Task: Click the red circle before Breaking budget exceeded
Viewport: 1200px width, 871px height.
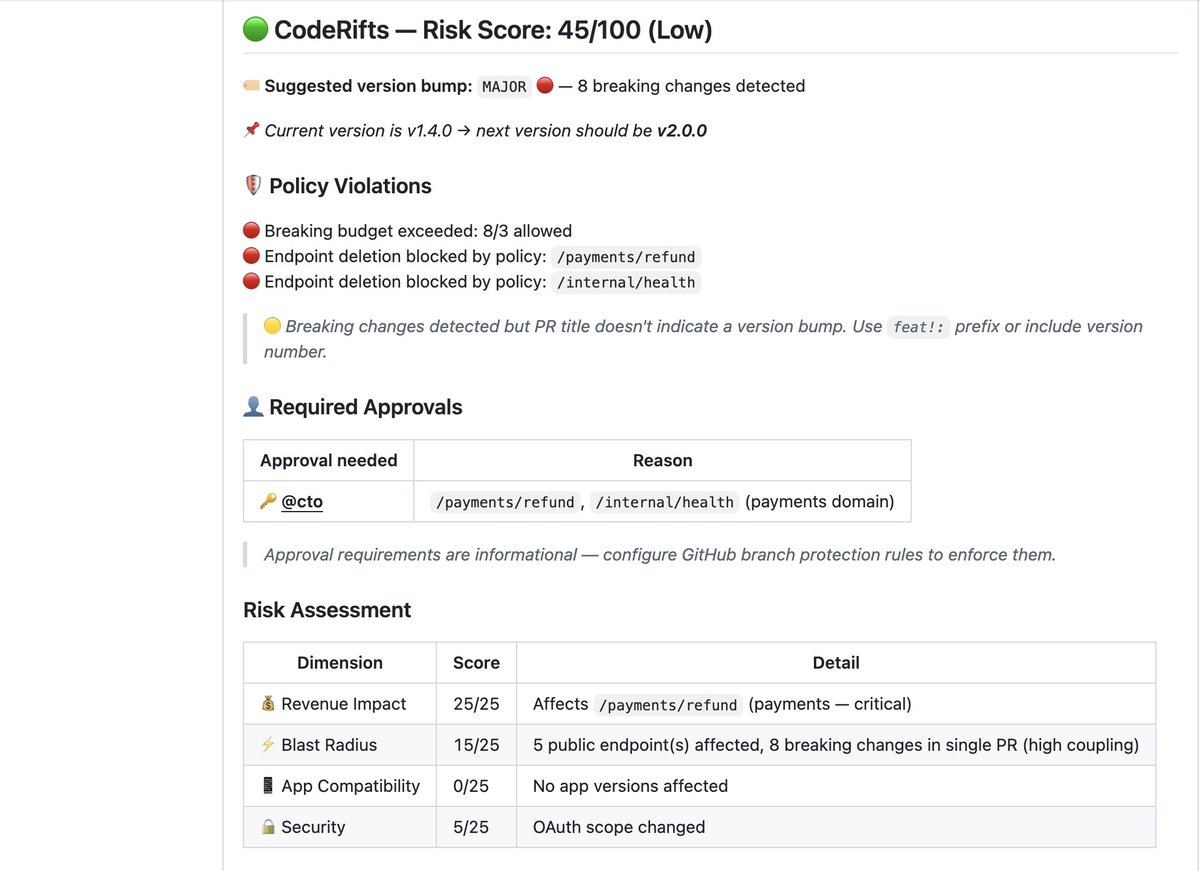Action: point(252,231)
